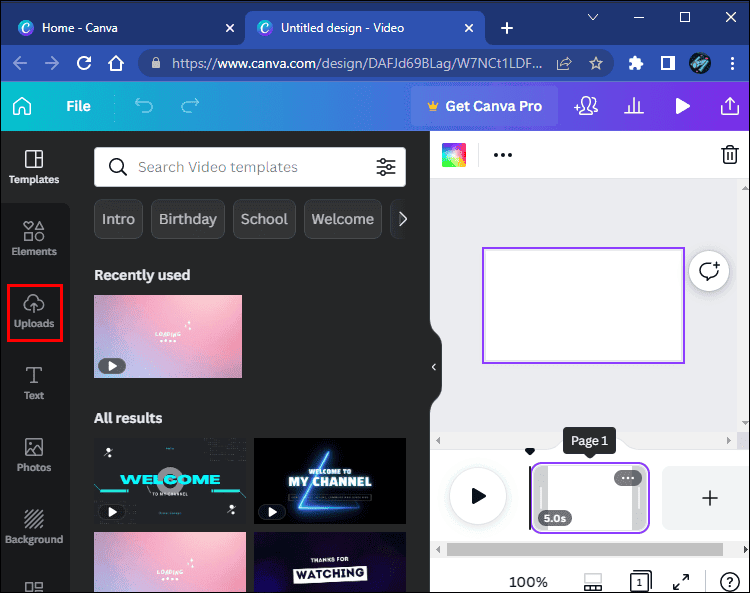Screen dimensions: 750x593
Task: Expand more category chips with right chevron
Action: pyautogui.click(x=402, y=219)
